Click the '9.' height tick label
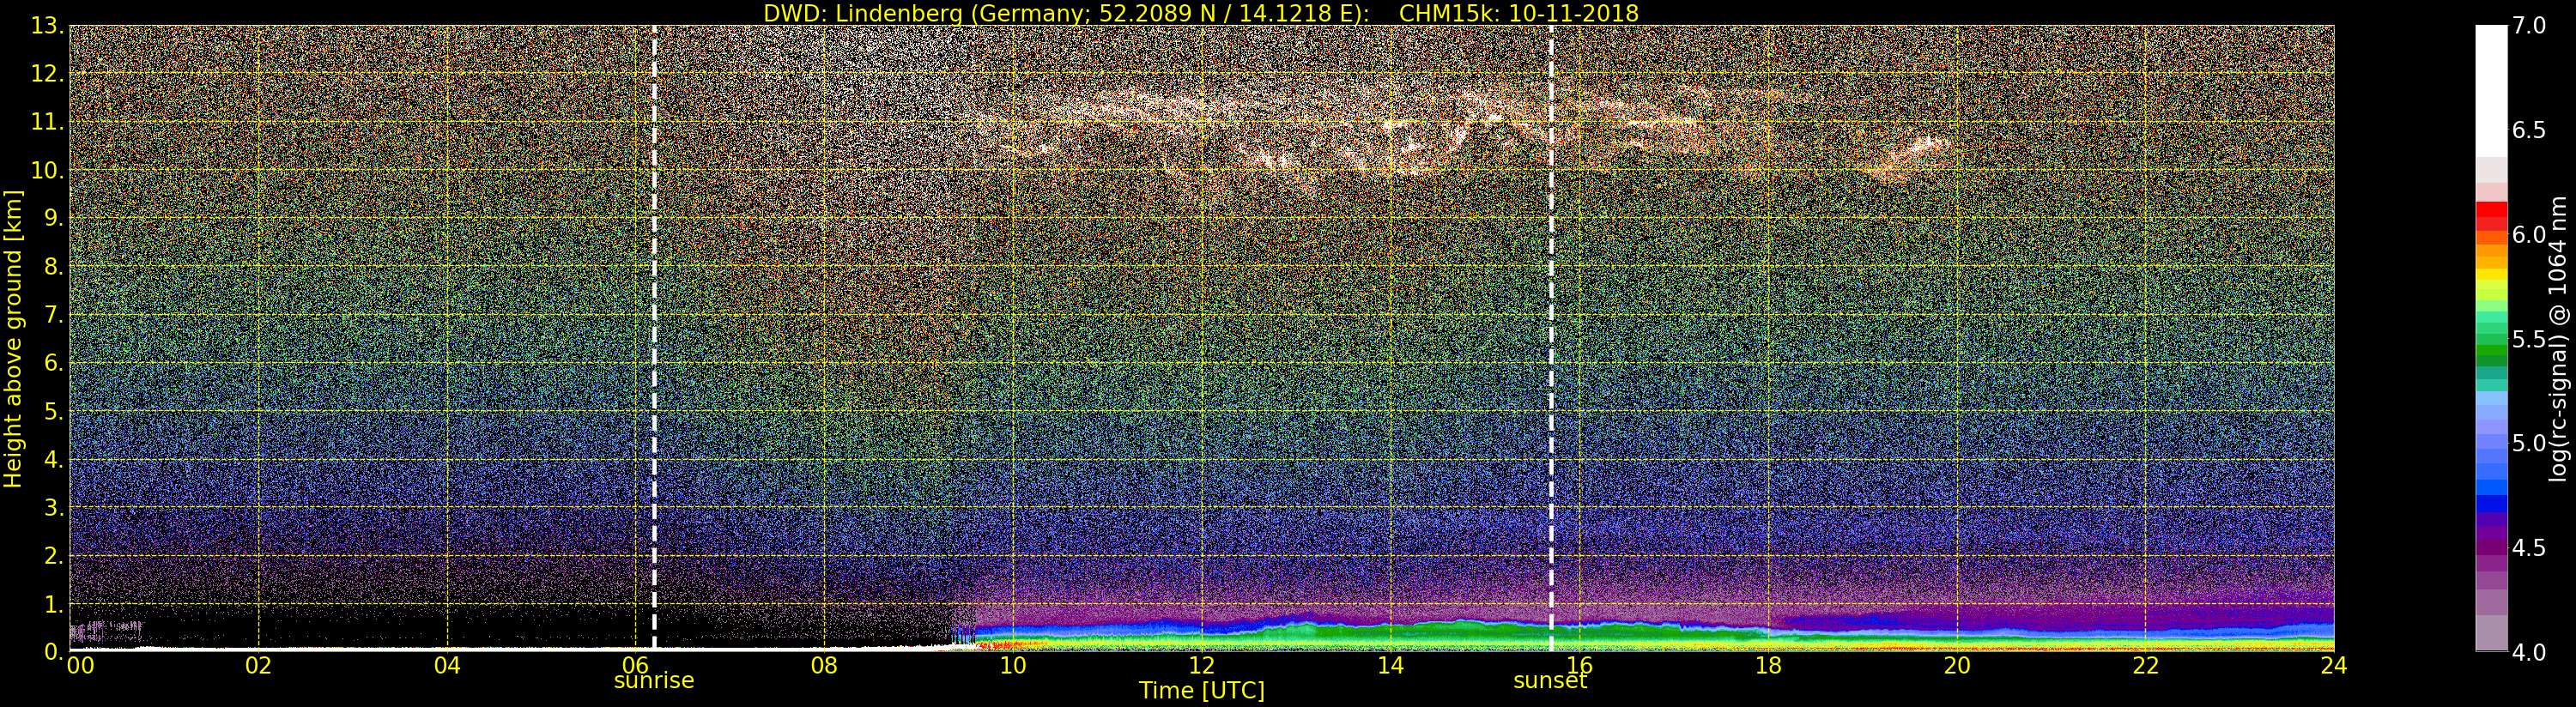The width and height of the screenshot is (2576, 707). pos(53,218)
